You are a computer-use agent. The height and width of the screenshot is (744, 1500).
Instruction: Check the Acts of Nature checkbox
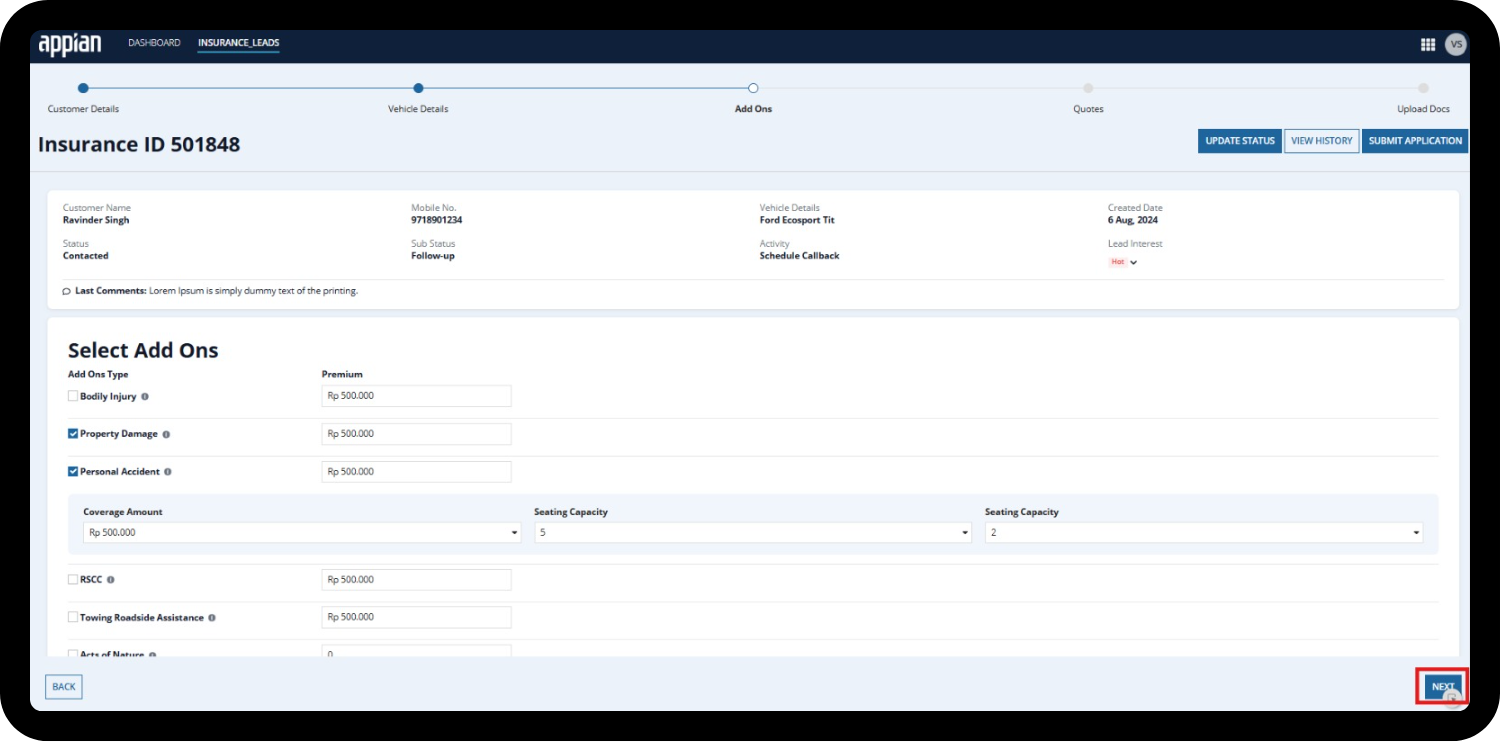tap(73, 654)
